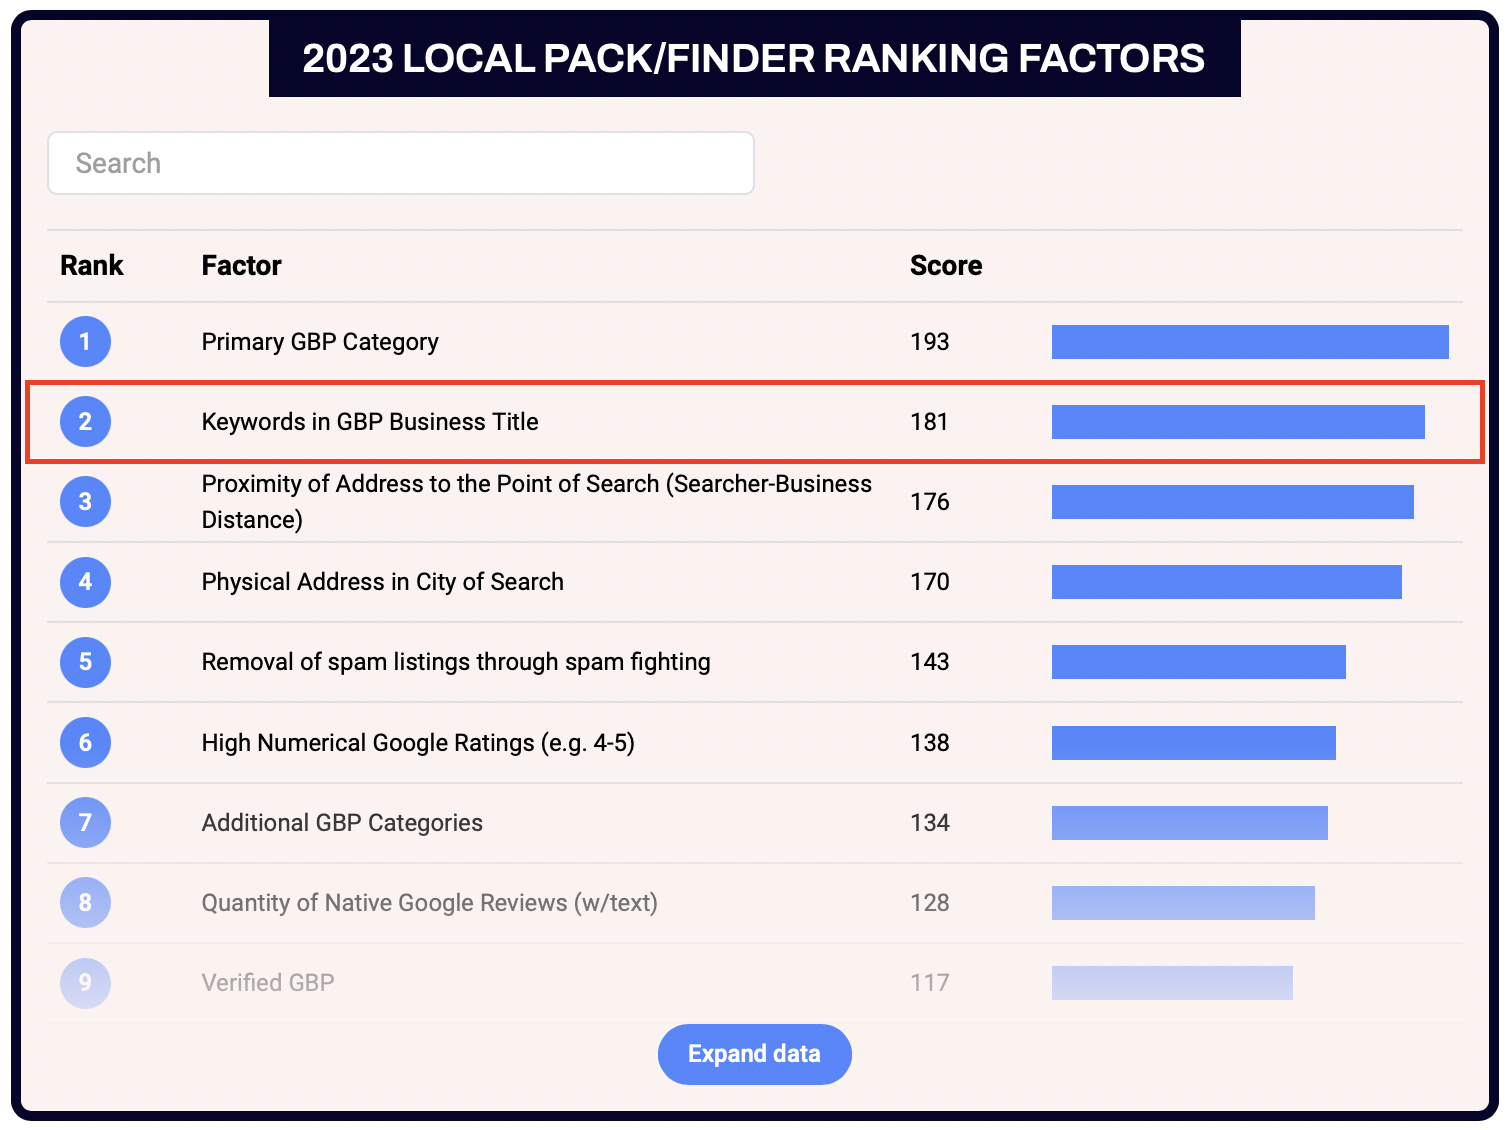
Task: Select Keywords in GBP Business Title
Action: tap(370, 422)
